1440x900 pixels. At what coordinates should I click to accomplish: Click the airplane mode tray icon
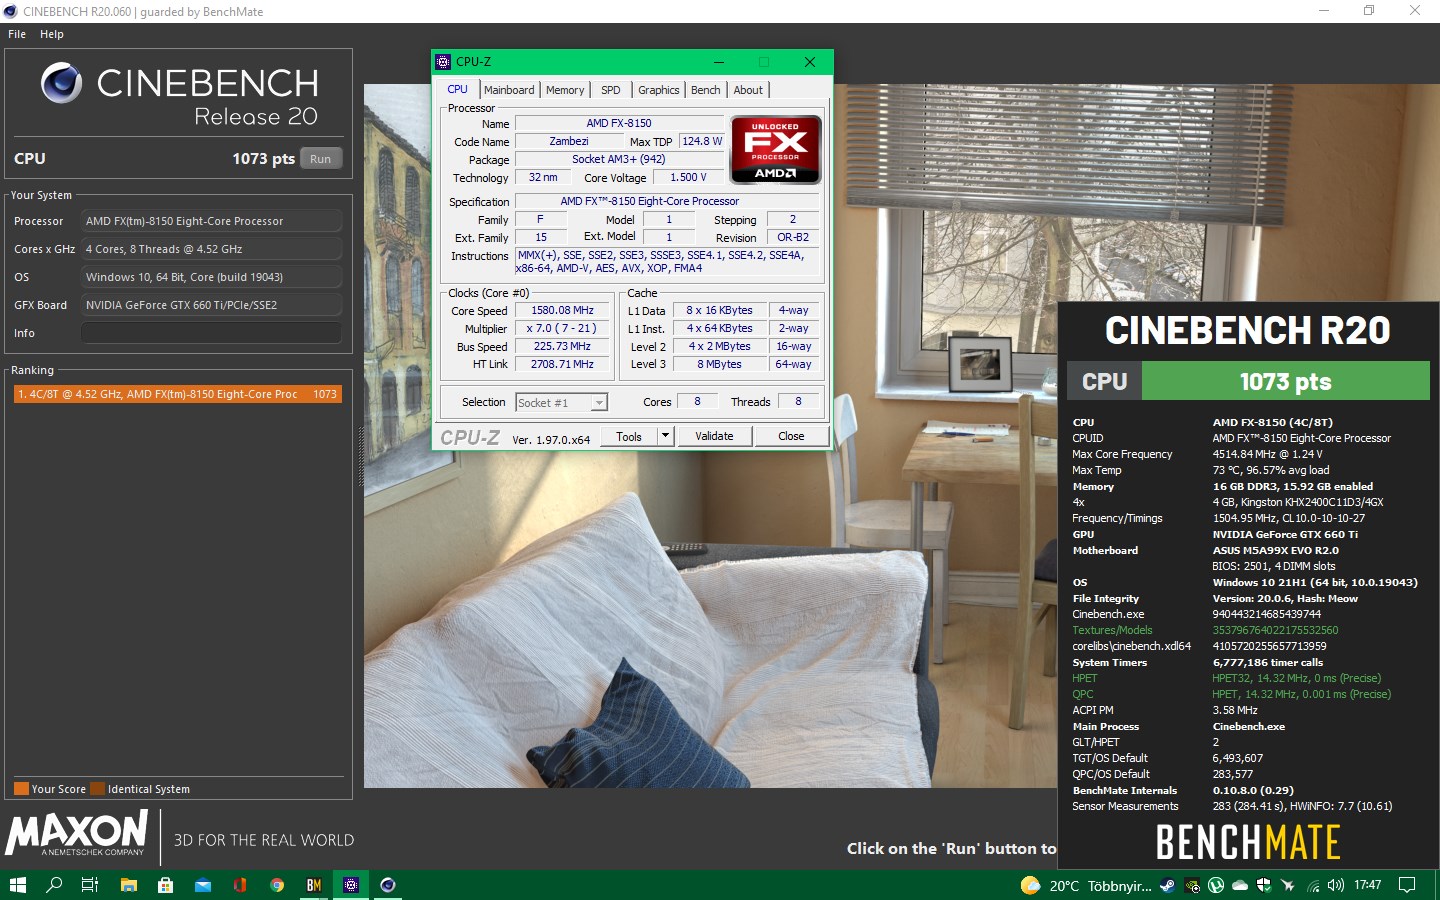(x=1288, y=885)
